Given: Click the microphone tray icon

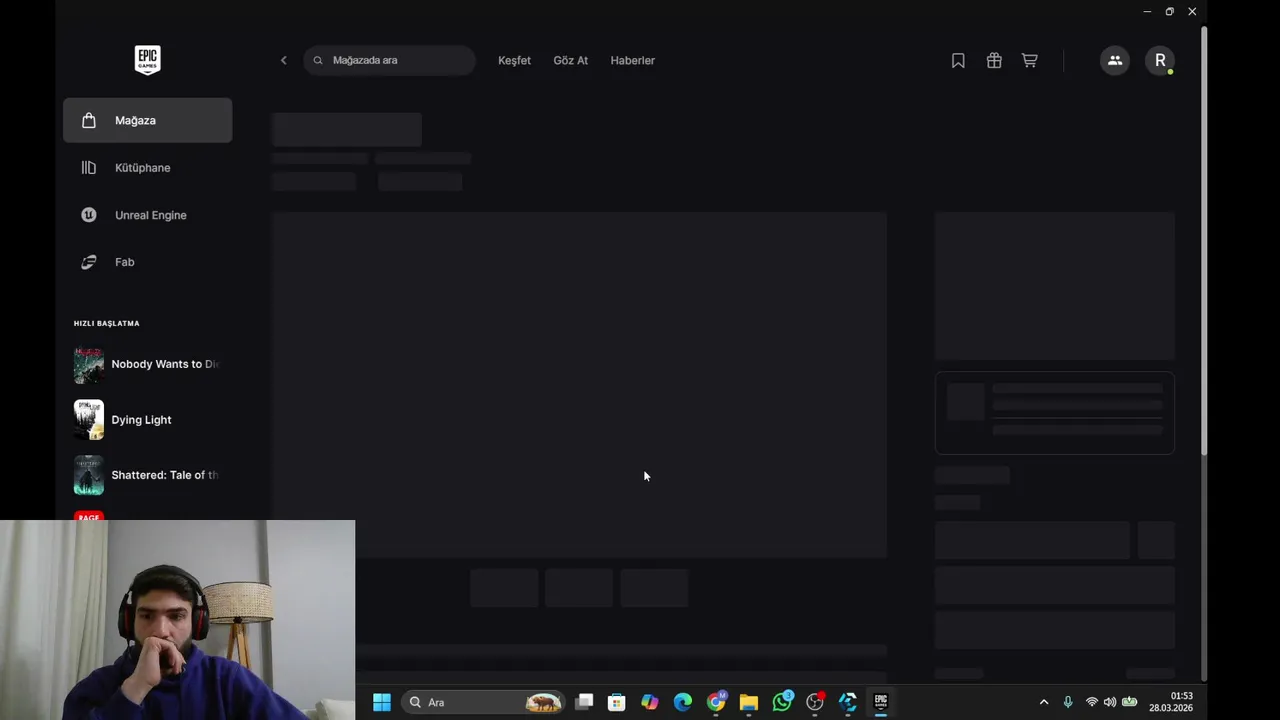Looking at the screenshot, I should (1068, 702).
